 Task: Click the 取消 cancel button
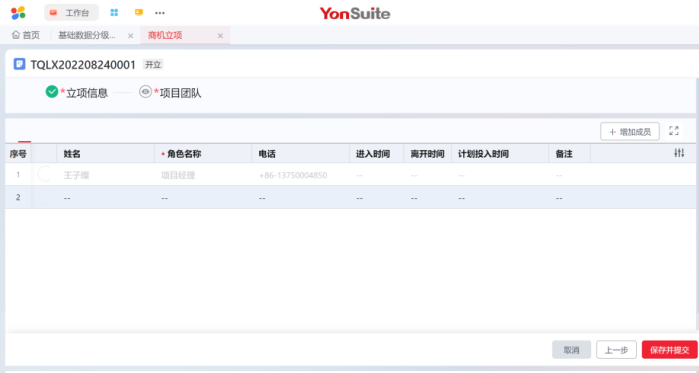point(572,350)
